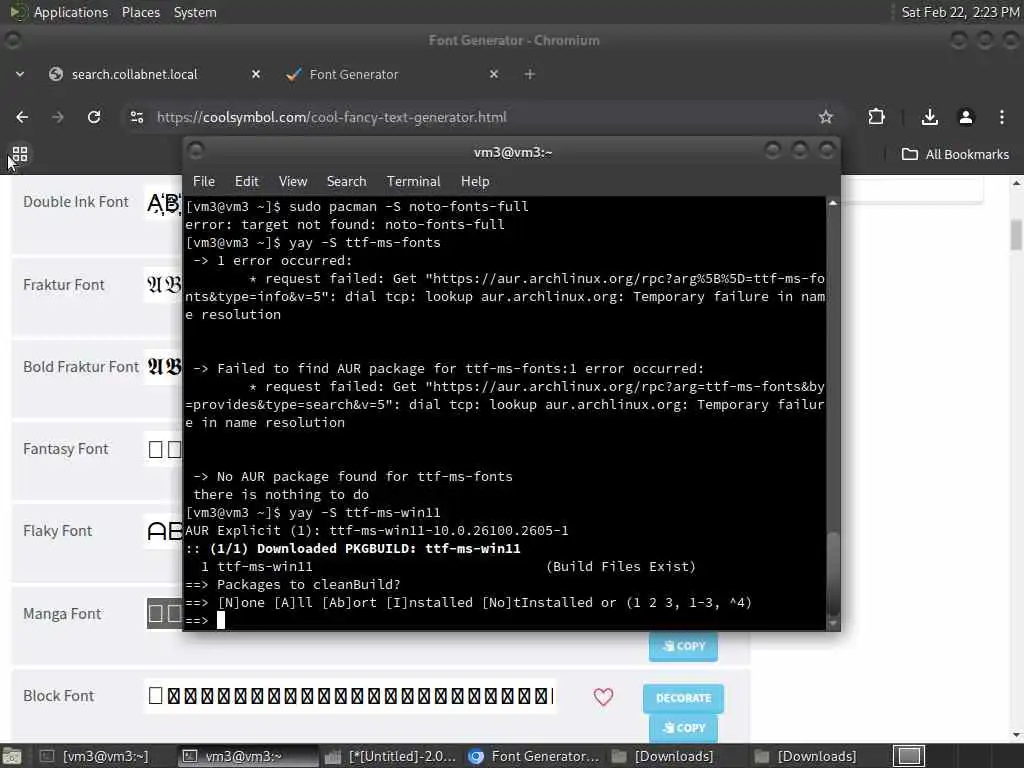Click the Block Font text field

351,696
